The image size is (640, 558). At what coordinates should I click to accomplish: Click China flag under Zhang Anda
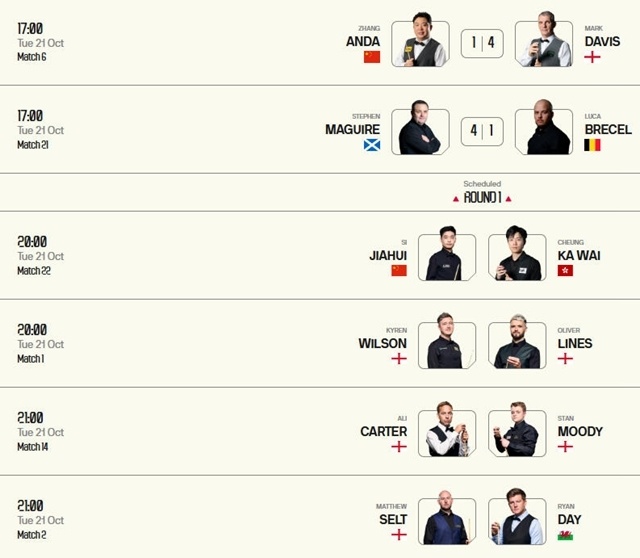(x=372, y=57)
